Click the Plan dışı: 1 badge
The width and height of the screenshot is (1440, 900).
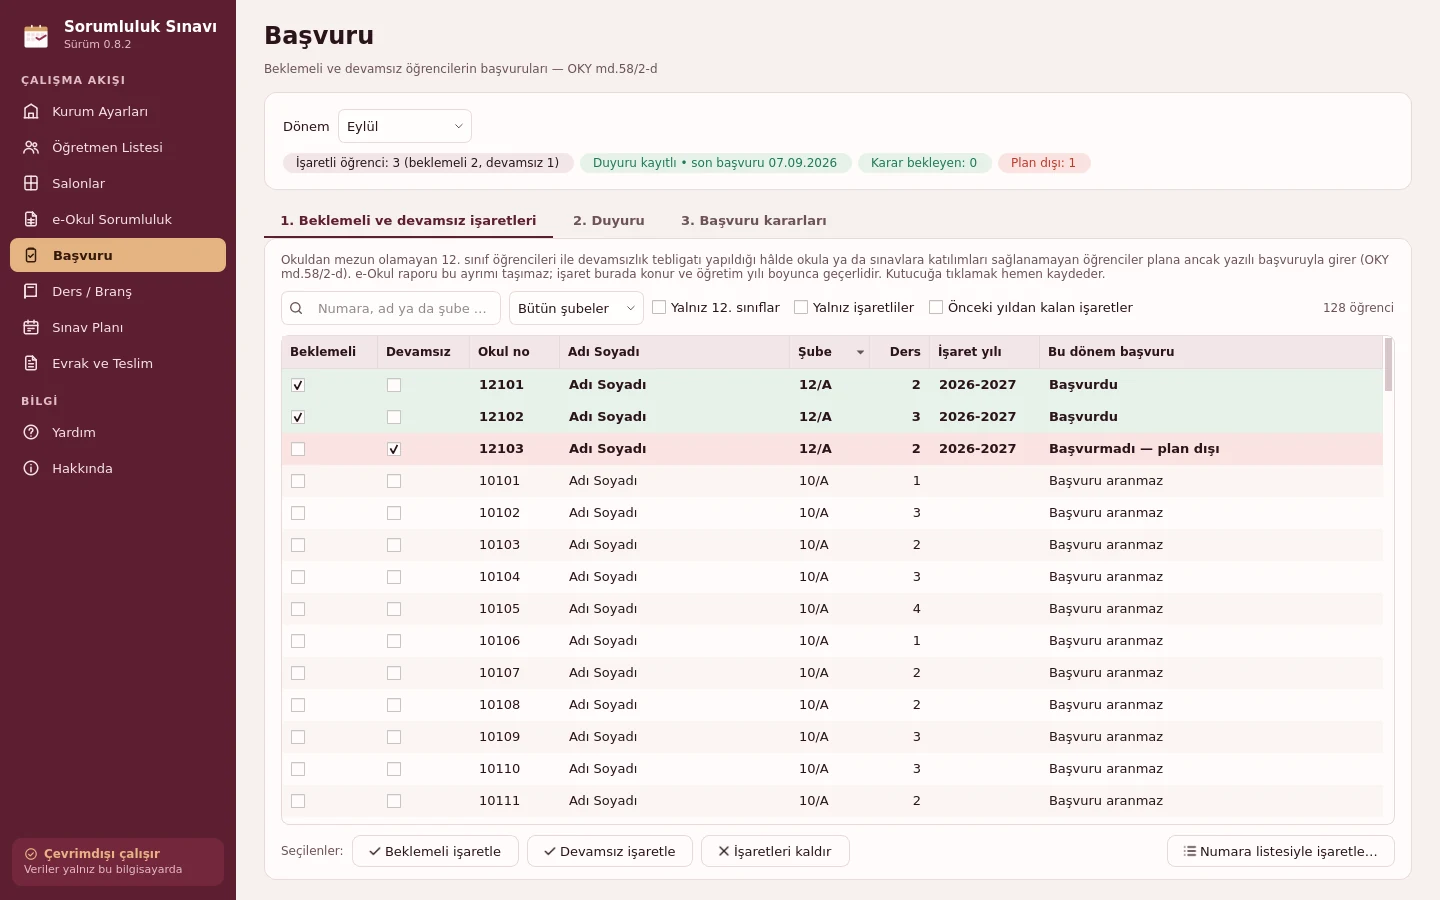[1044, 163]
